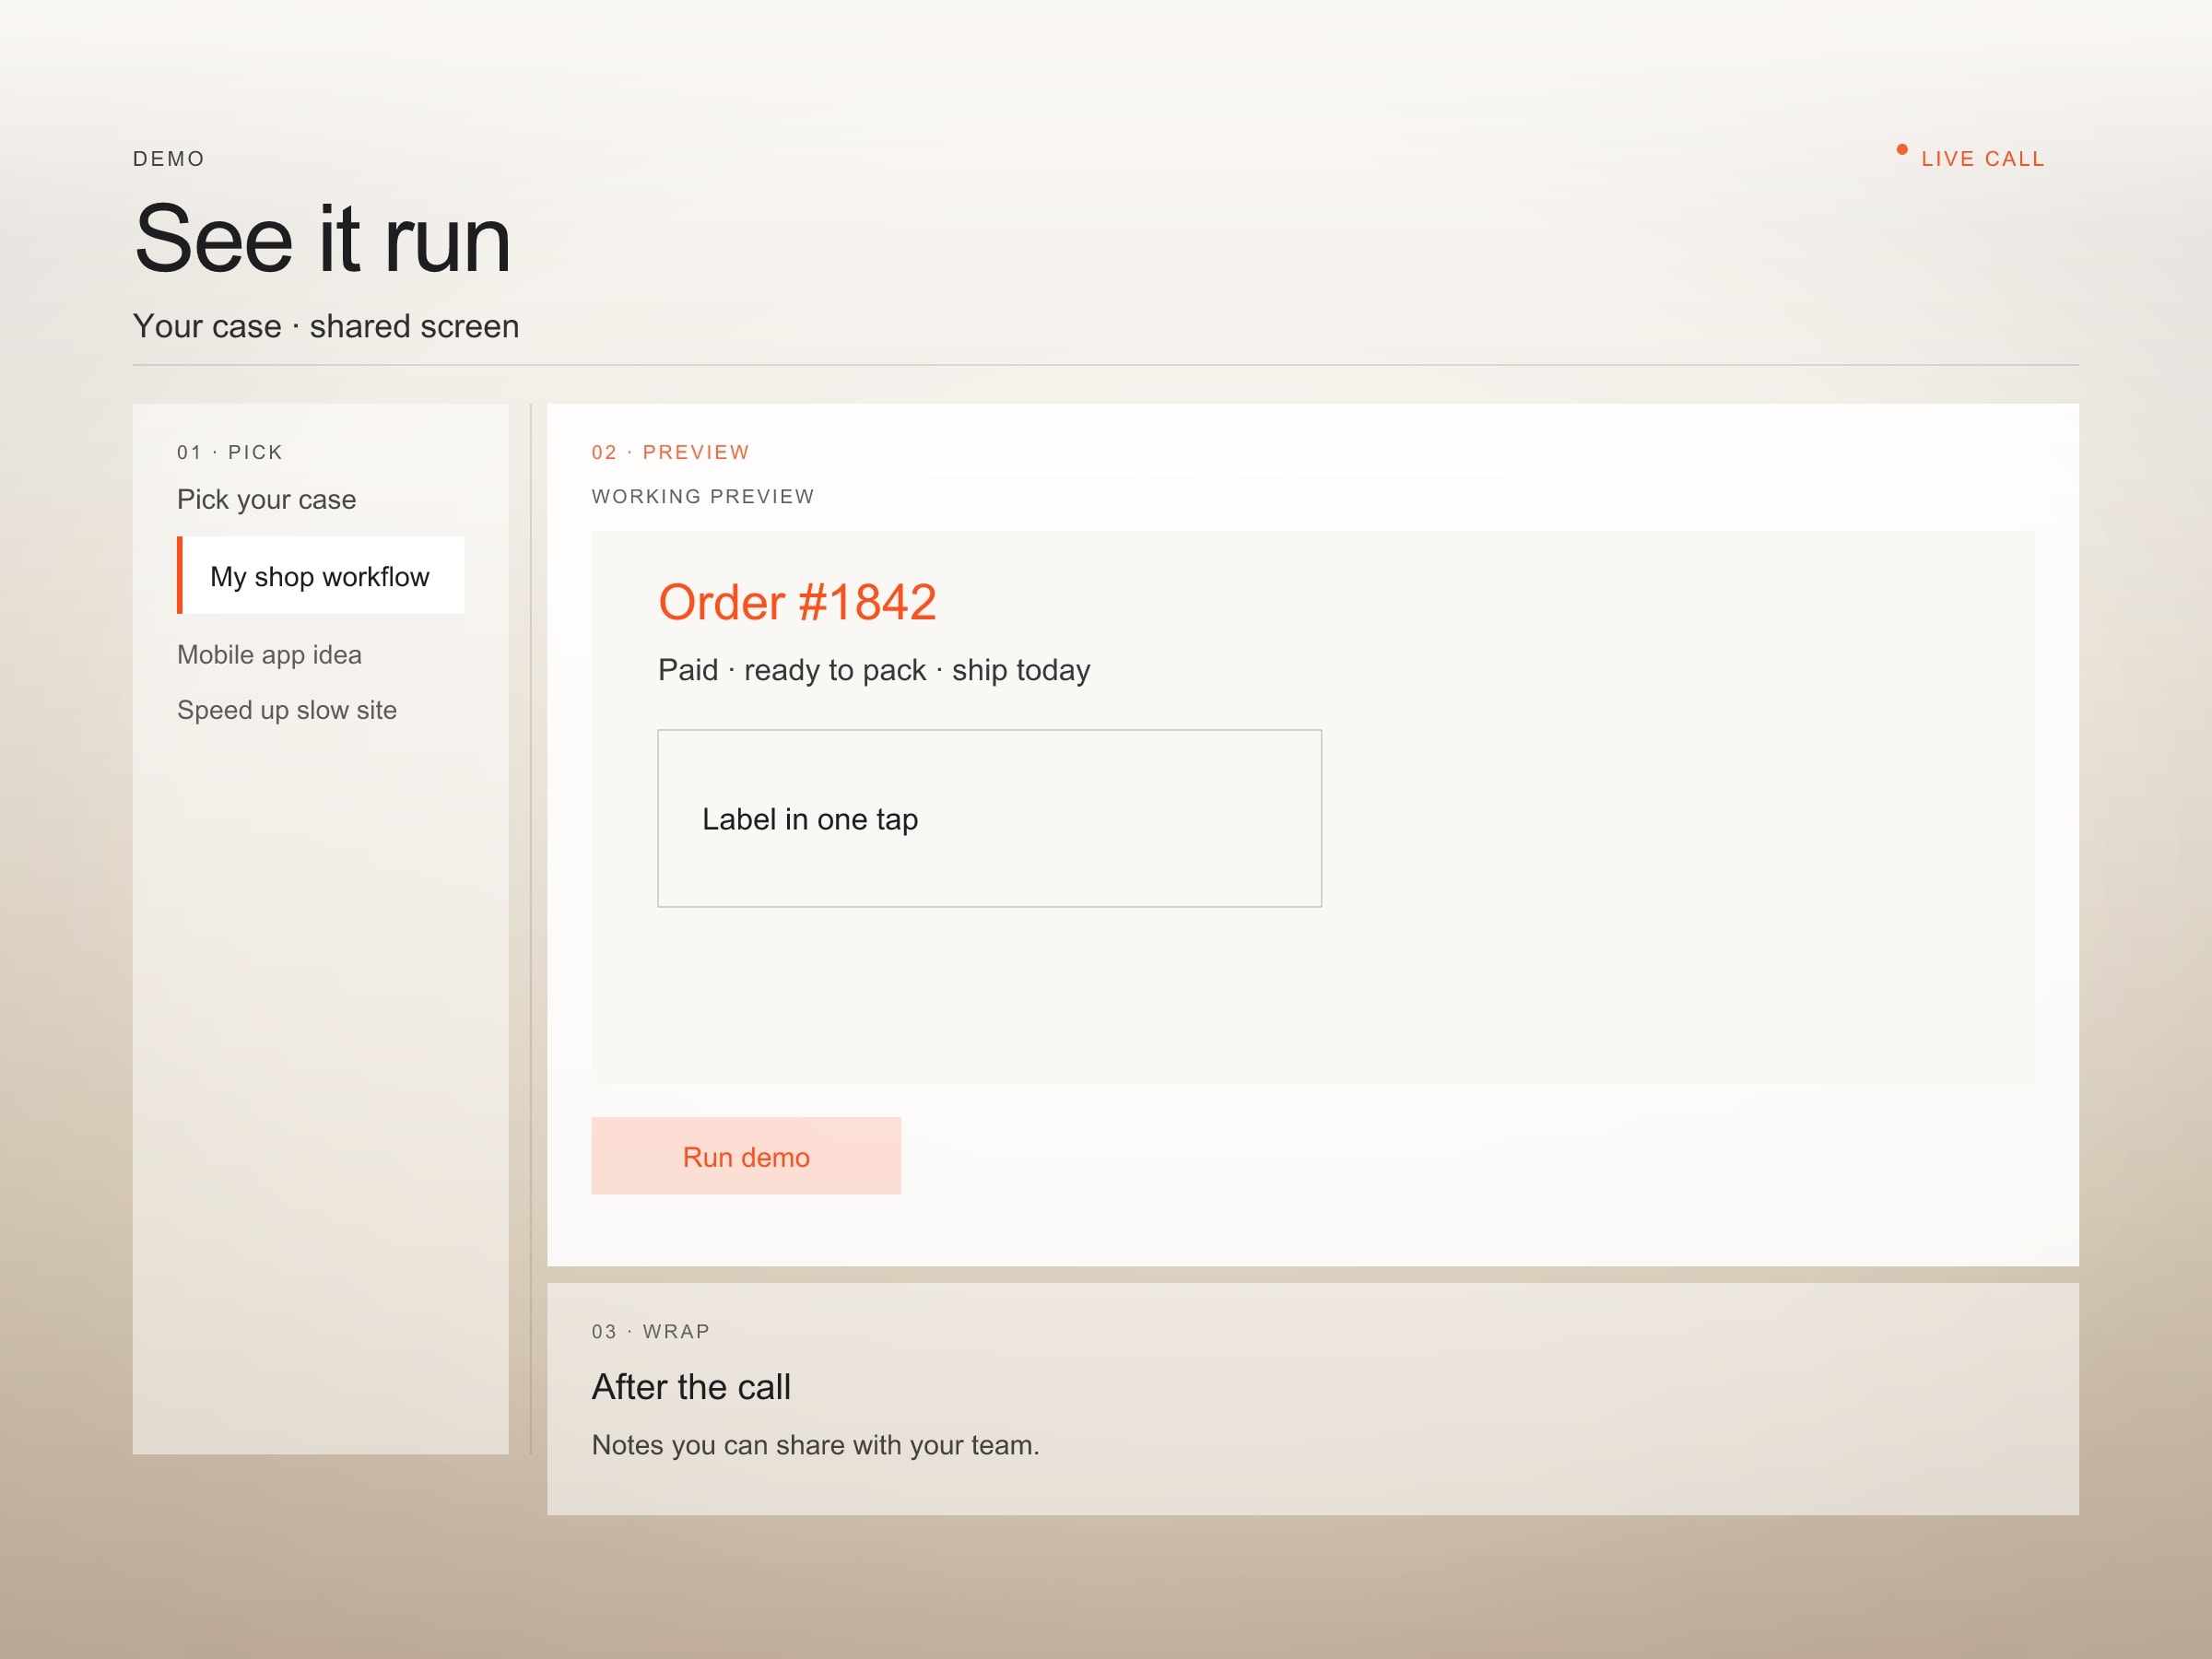Click the Pick your case heading

[x=266, y=499]
